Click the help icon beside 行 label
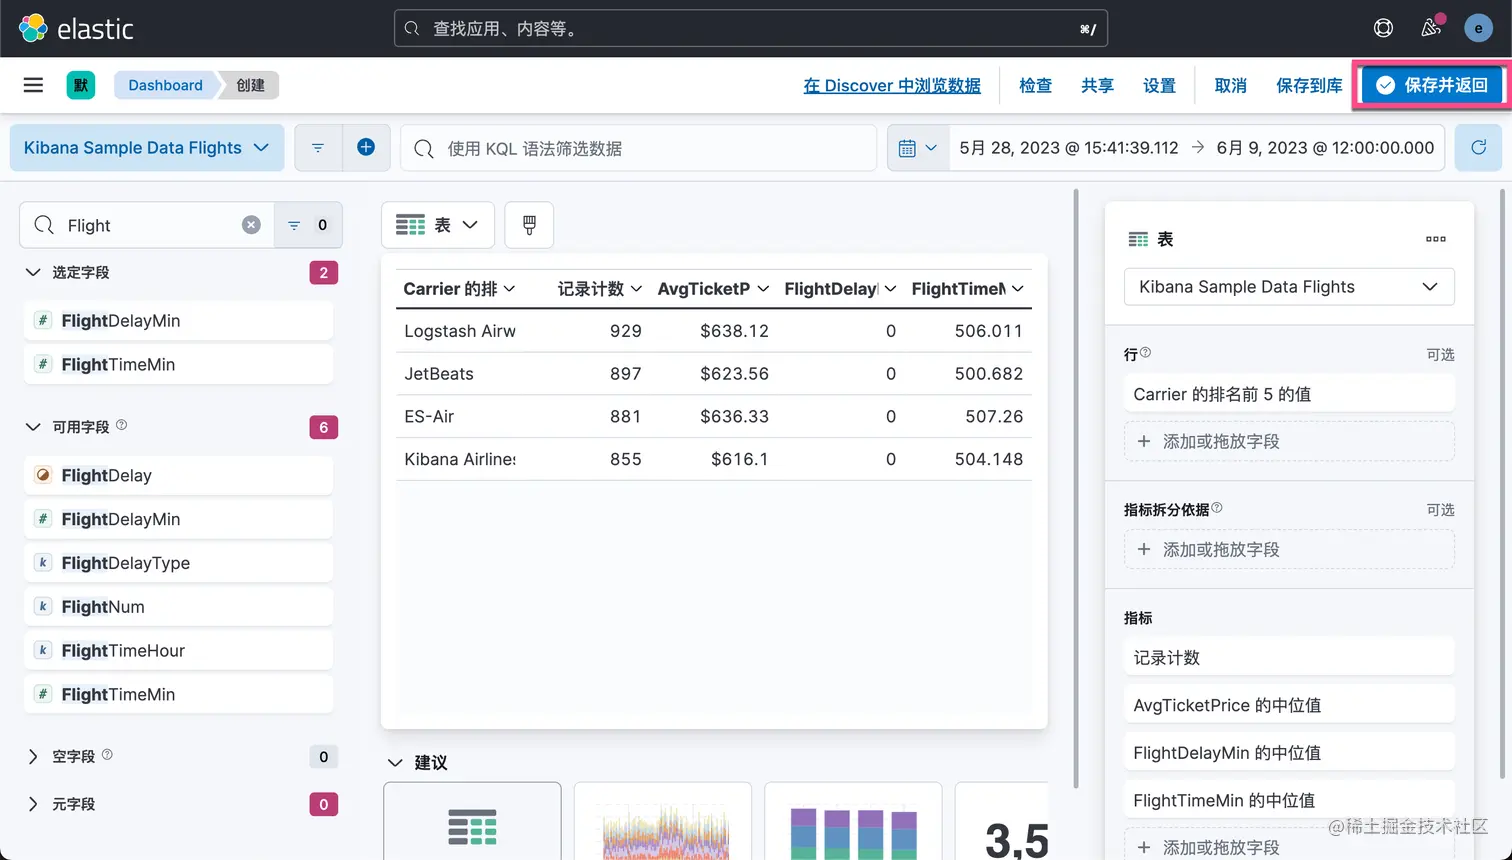The image size is (1512, 860). 1146,352
